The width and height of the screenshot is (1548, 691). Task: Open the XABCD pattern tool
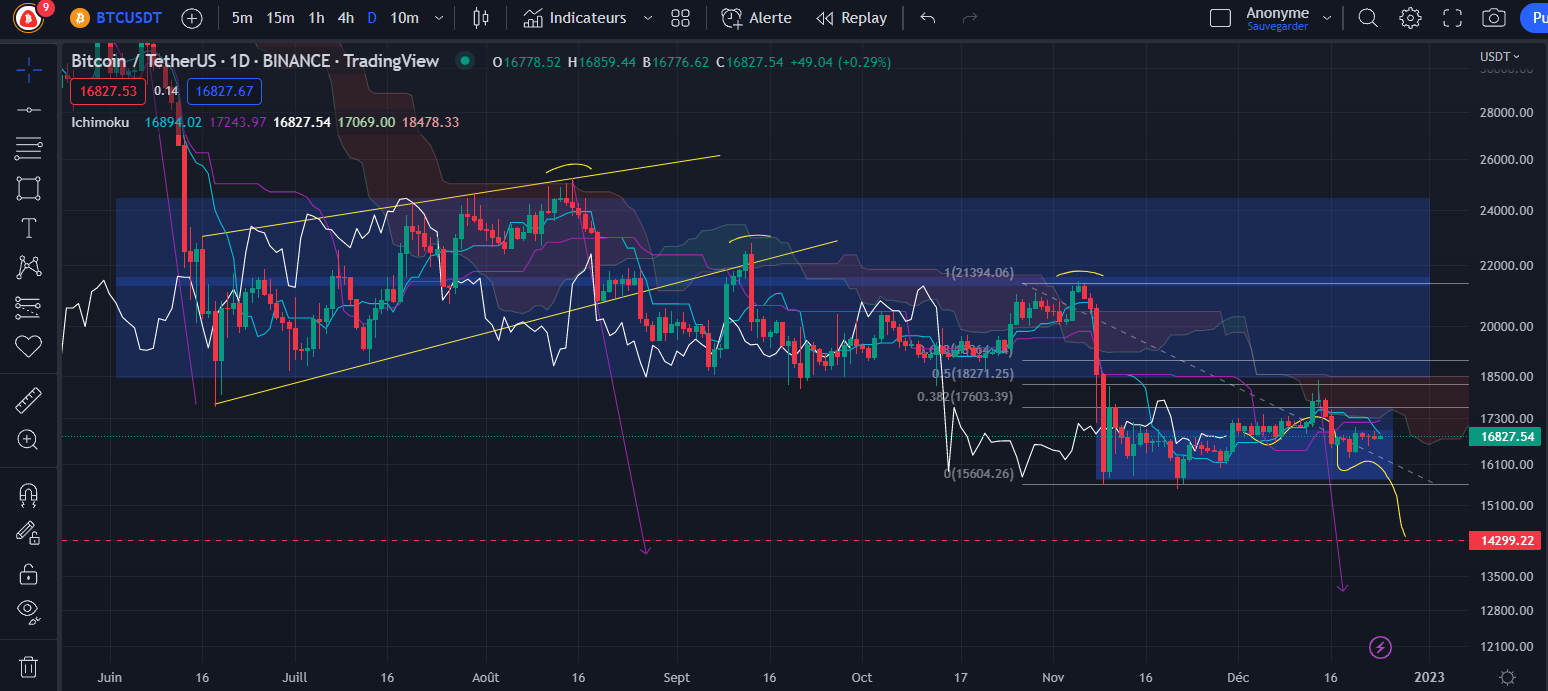click(x=28, y=266)
